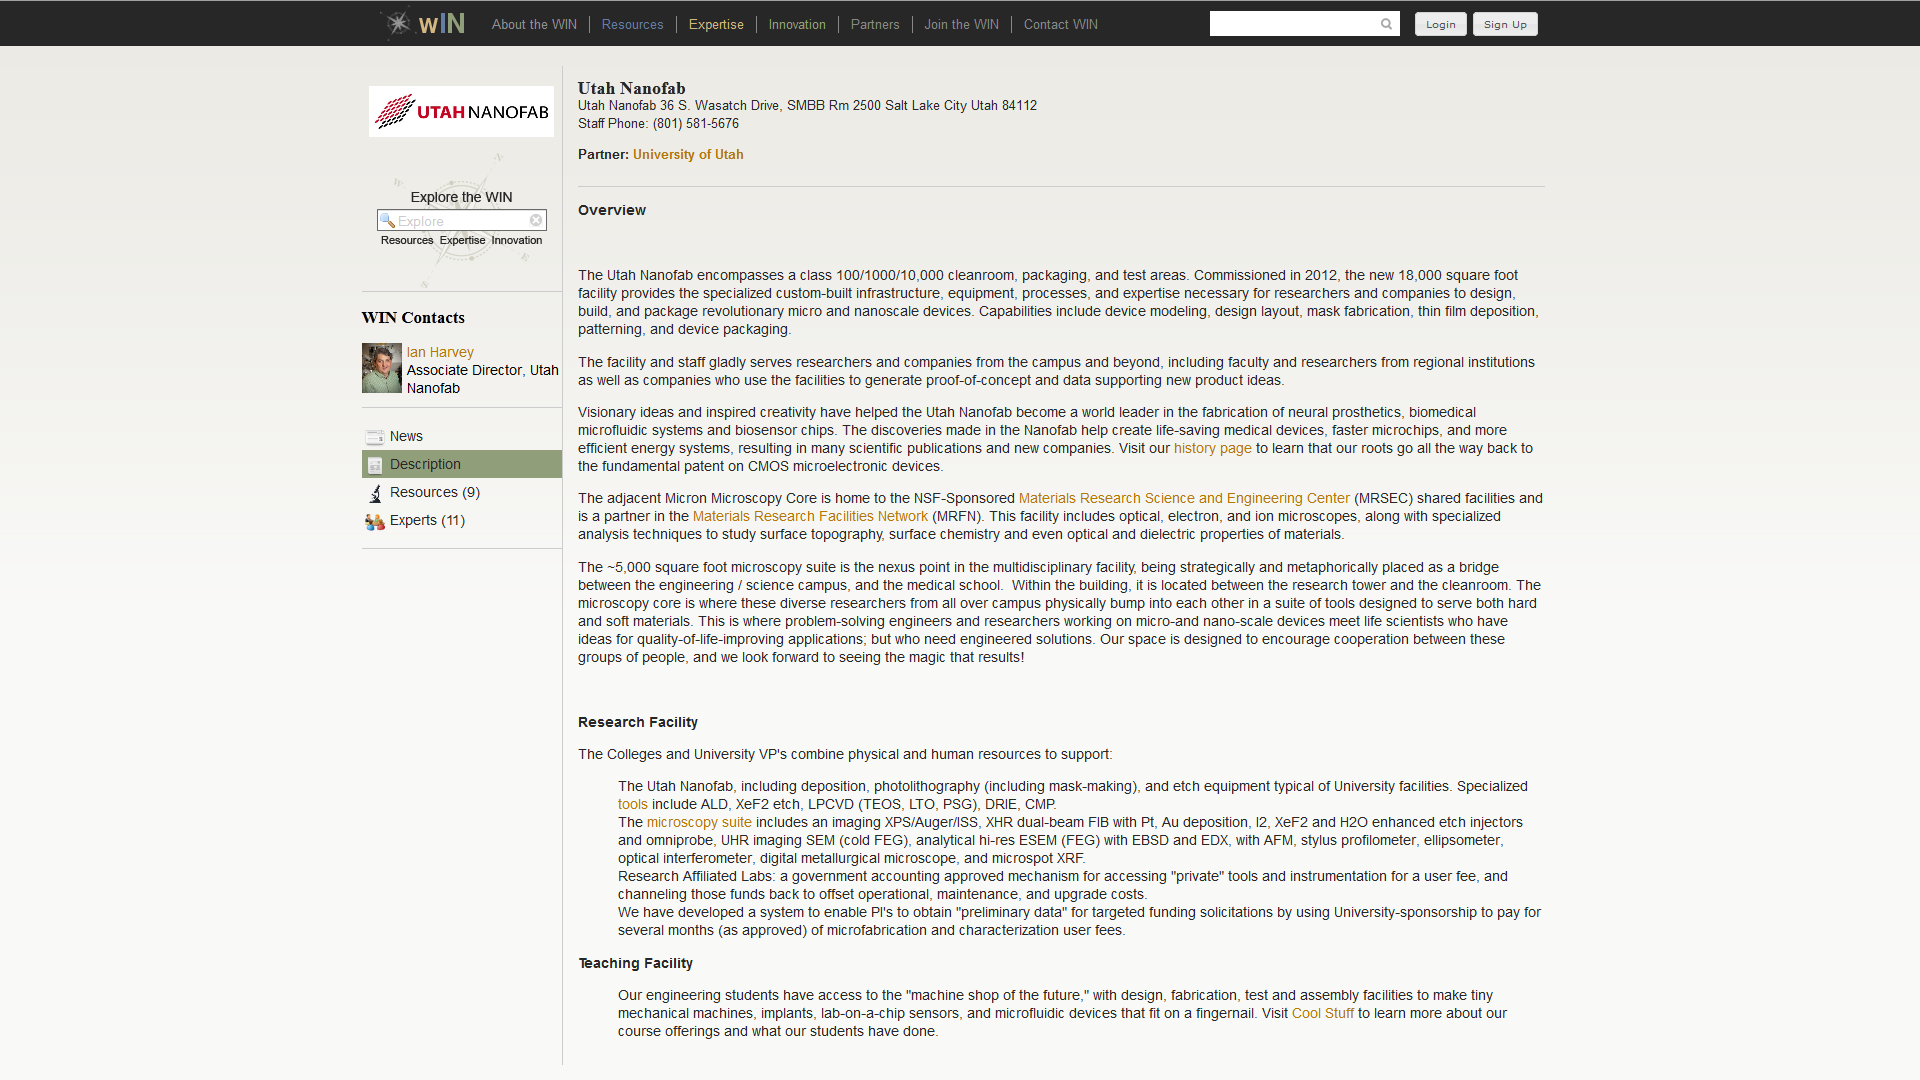The width and height of the screenshot is (1920, 1080).
Task: Click the magnifier icon in the Explore box
Action: point(387,220)
